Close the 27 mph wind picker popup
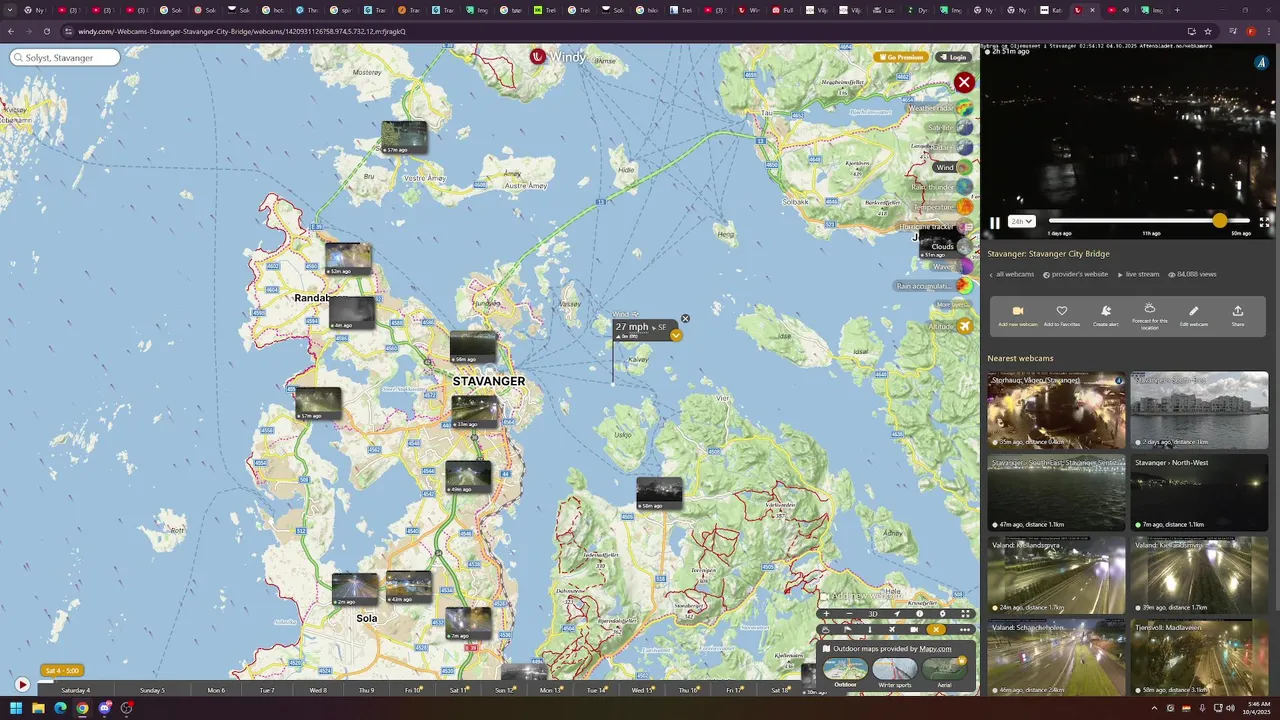Screen dimensions: 1280x720 click(685, 319)
